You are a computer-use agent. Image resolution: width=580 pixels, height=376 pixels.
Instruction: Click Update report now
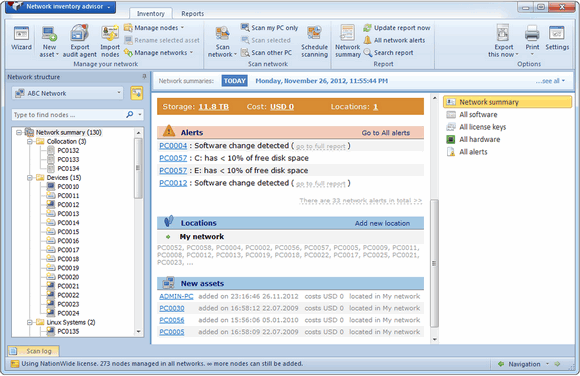[397, 28]
